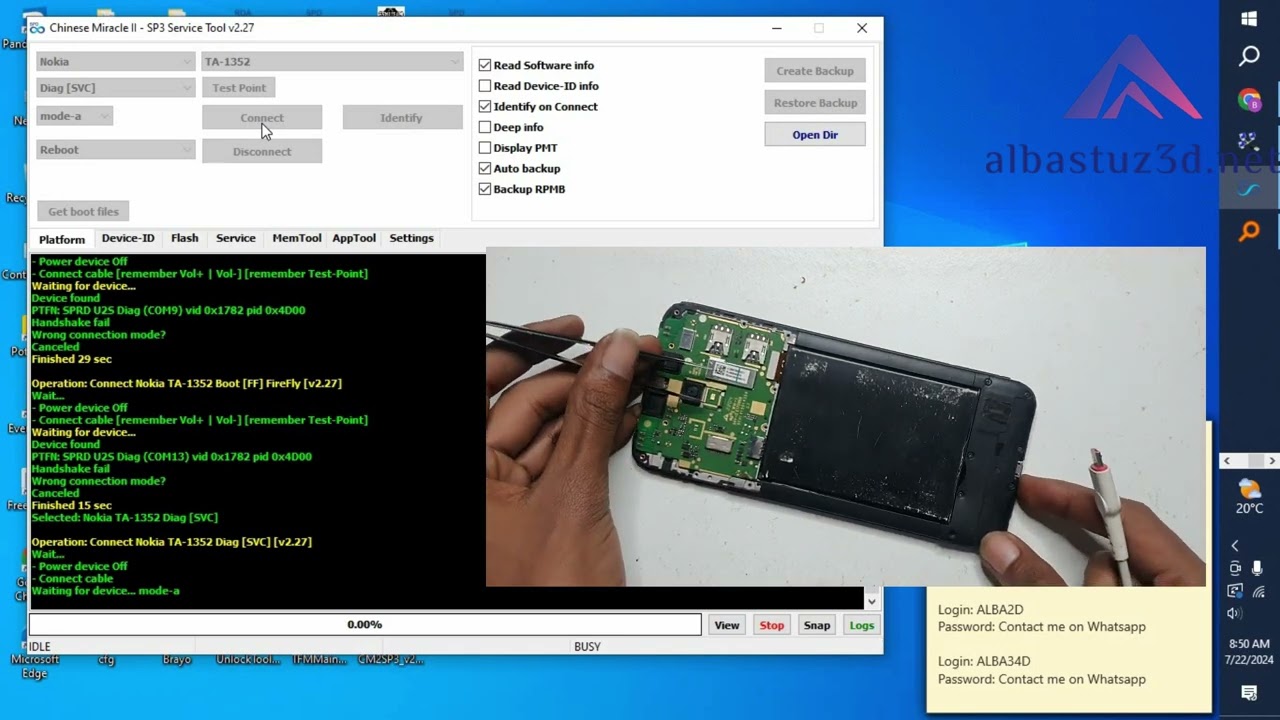Screen dimensions: 1280x720
Task: Click the taskbar scrollbar left arrow
Action: click(1227, 461)
